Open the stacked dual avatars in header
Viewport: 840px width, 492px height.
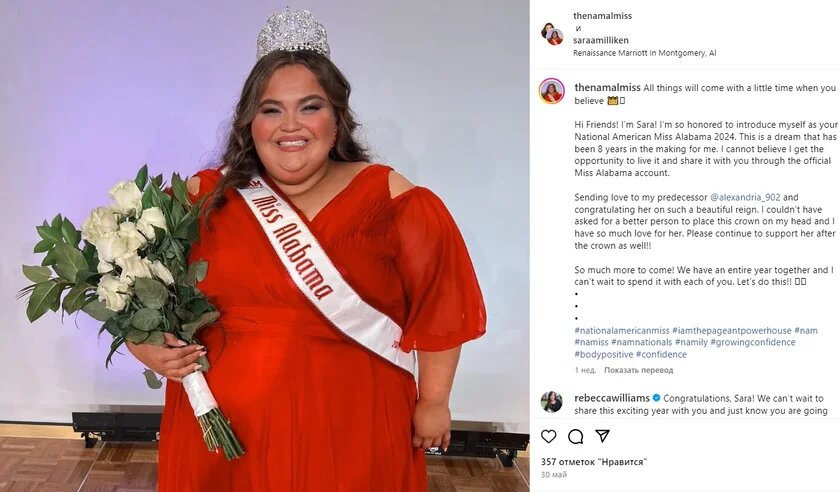[x=552, y=33]
